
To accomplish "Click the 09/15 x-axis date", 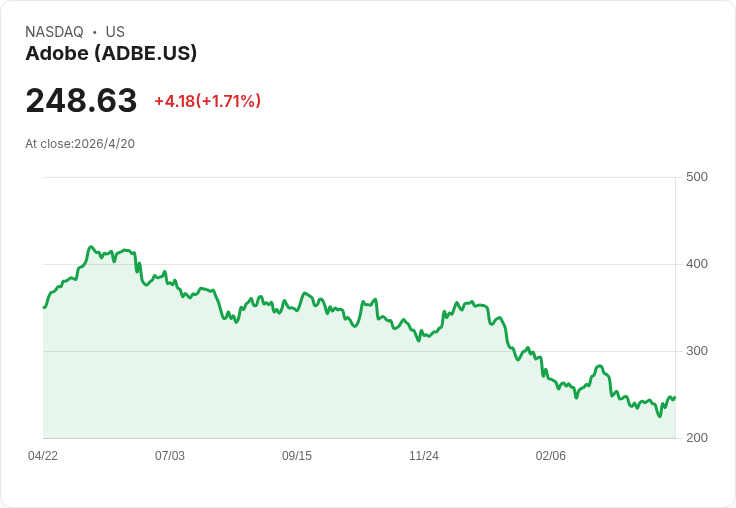I will coord(297,456).
